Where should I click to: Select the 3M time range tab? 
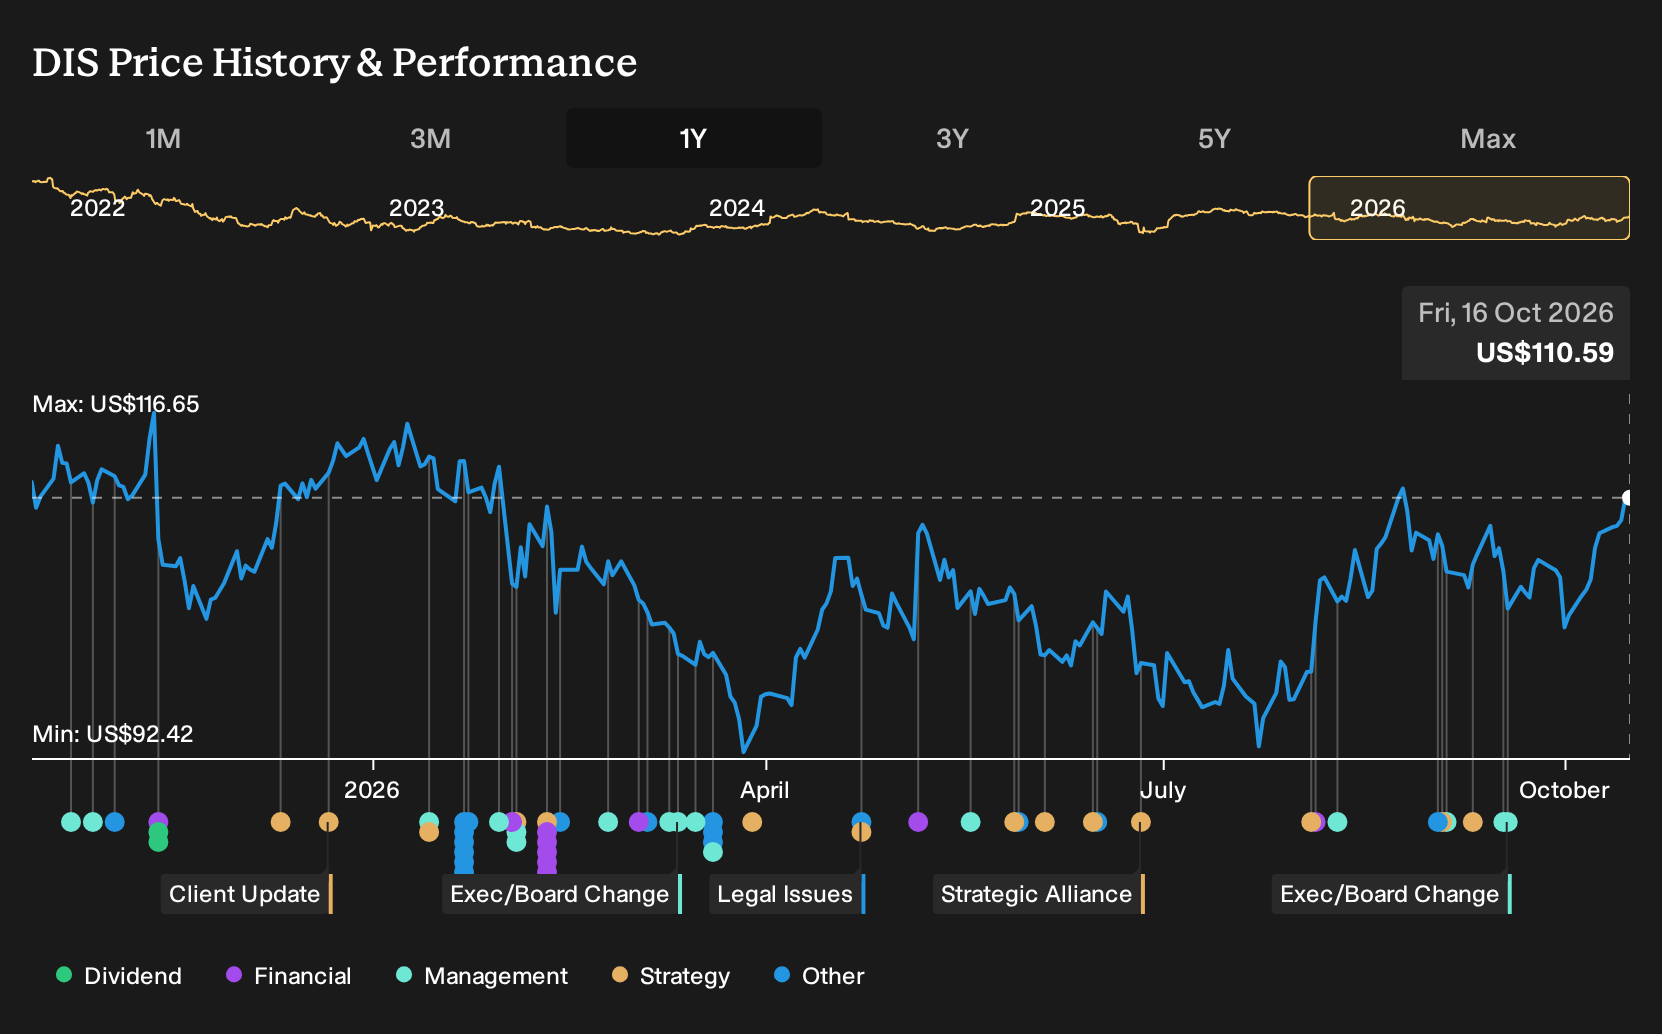(430, 138)
